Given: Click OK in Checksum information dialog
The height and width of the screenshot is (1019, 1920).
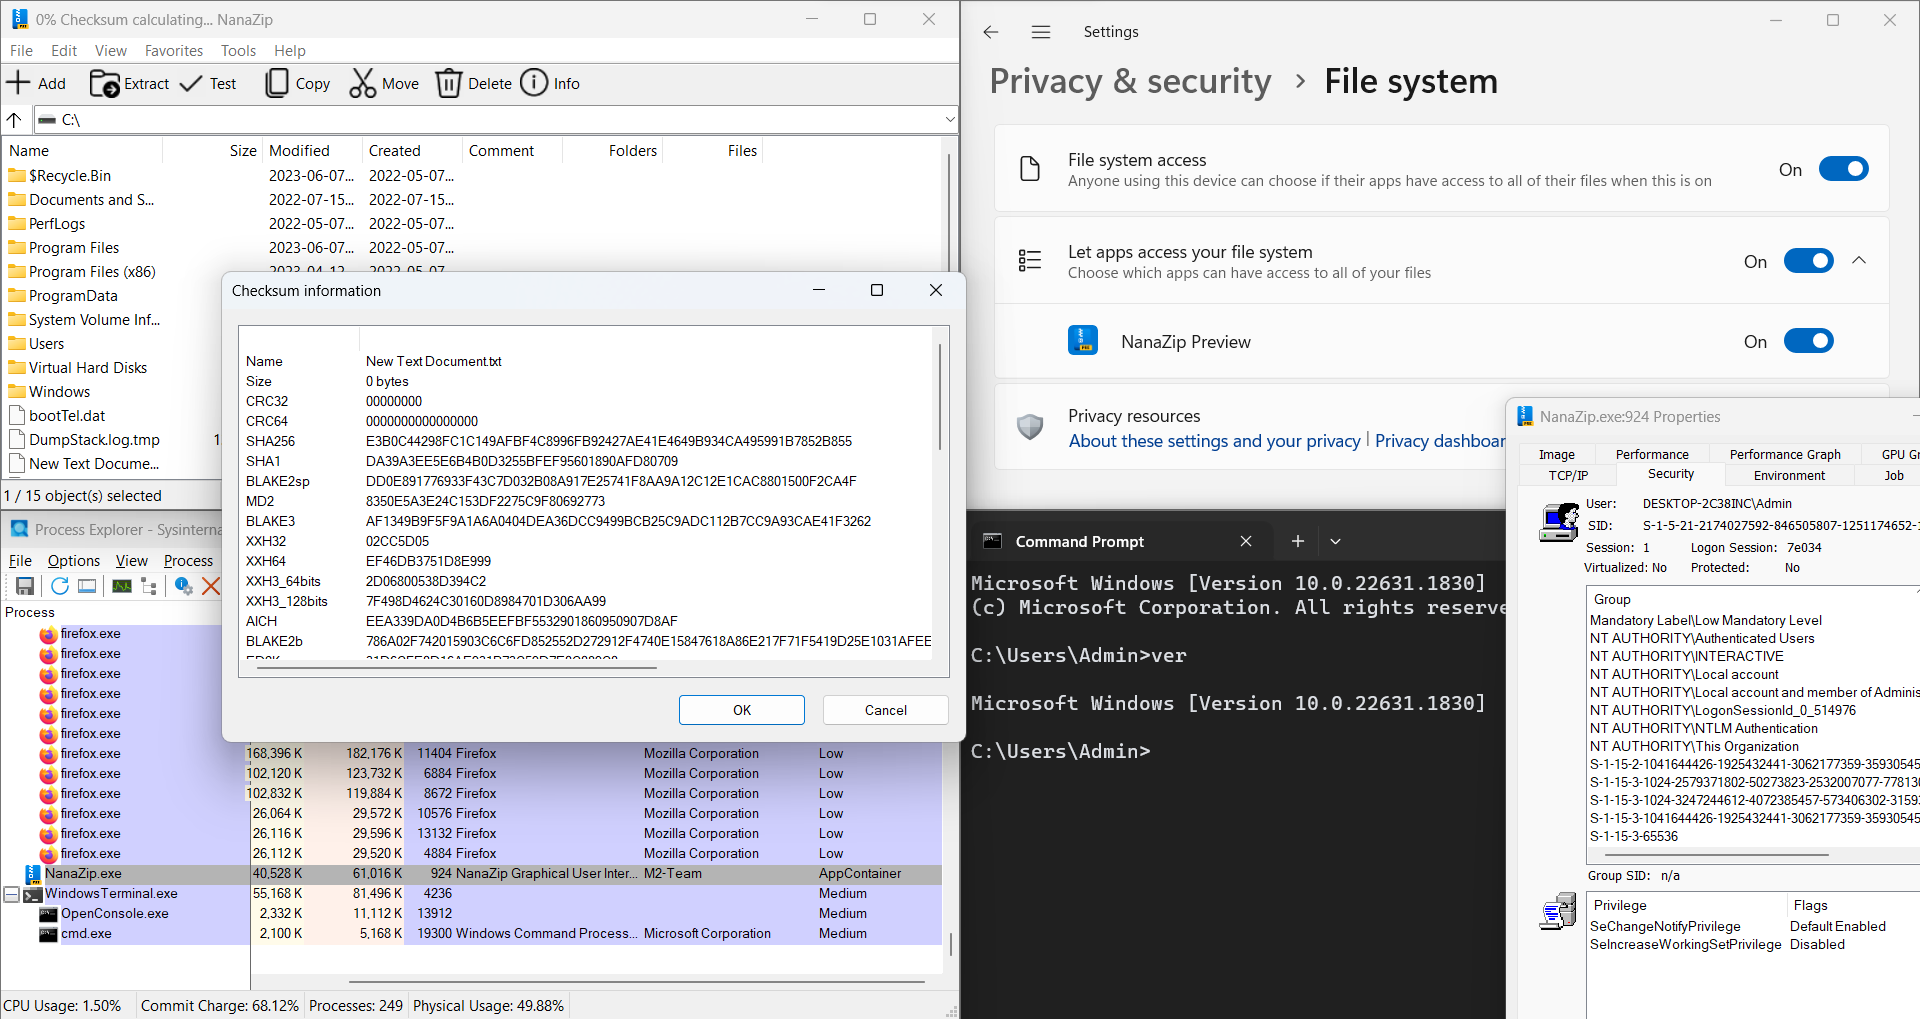Looking at the screenshot, I should tap(741, 709).
